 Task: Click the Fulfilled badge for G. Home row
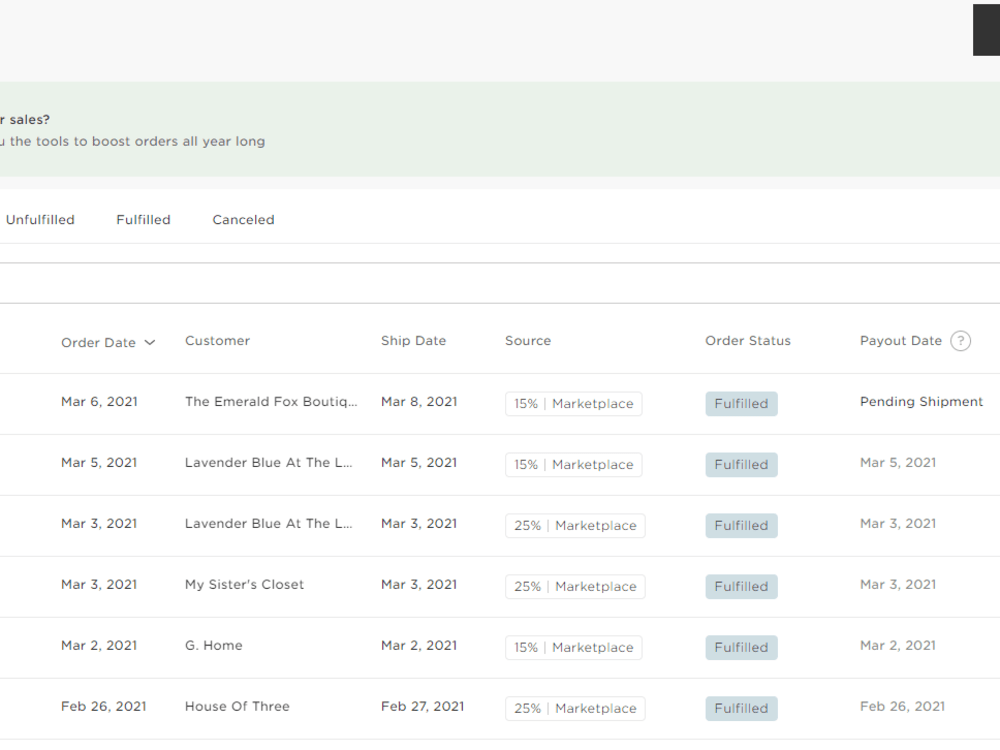741,647
